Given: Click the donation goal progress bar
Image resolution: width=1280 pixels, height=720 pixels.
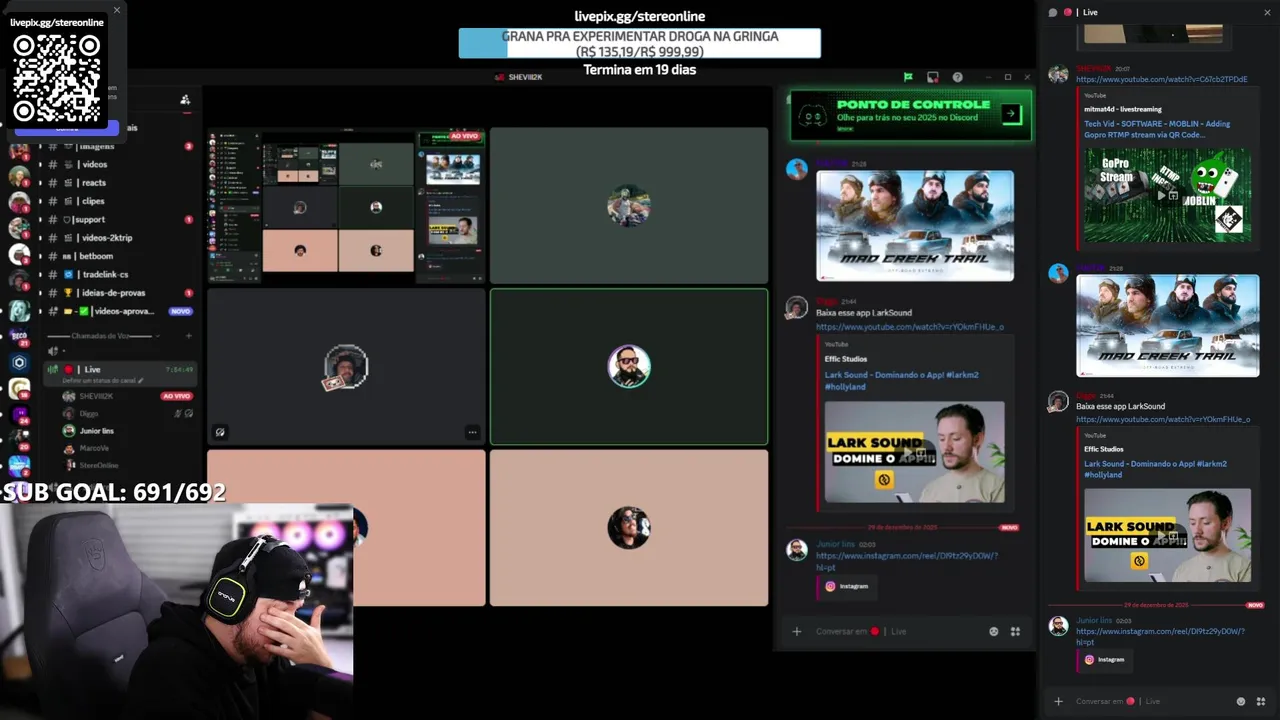Looking at the screenshot, I should (x=640, y=43).
